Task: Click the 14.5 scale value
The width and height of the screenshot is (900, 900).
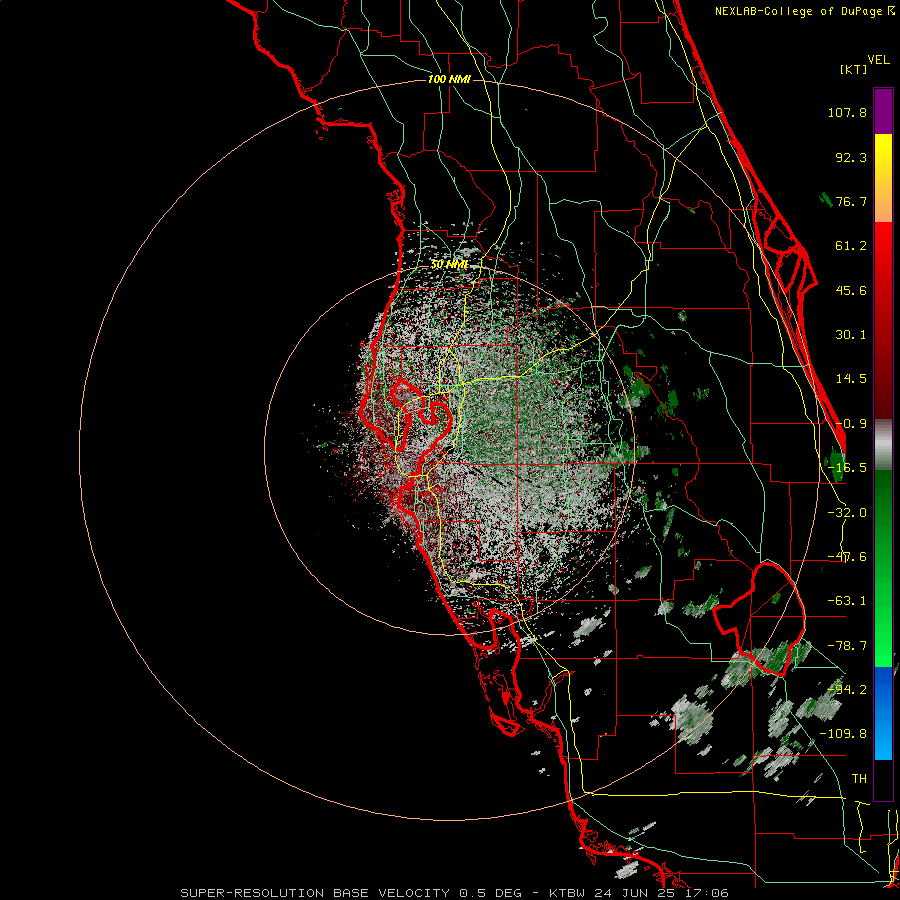Action: (851, 379)
